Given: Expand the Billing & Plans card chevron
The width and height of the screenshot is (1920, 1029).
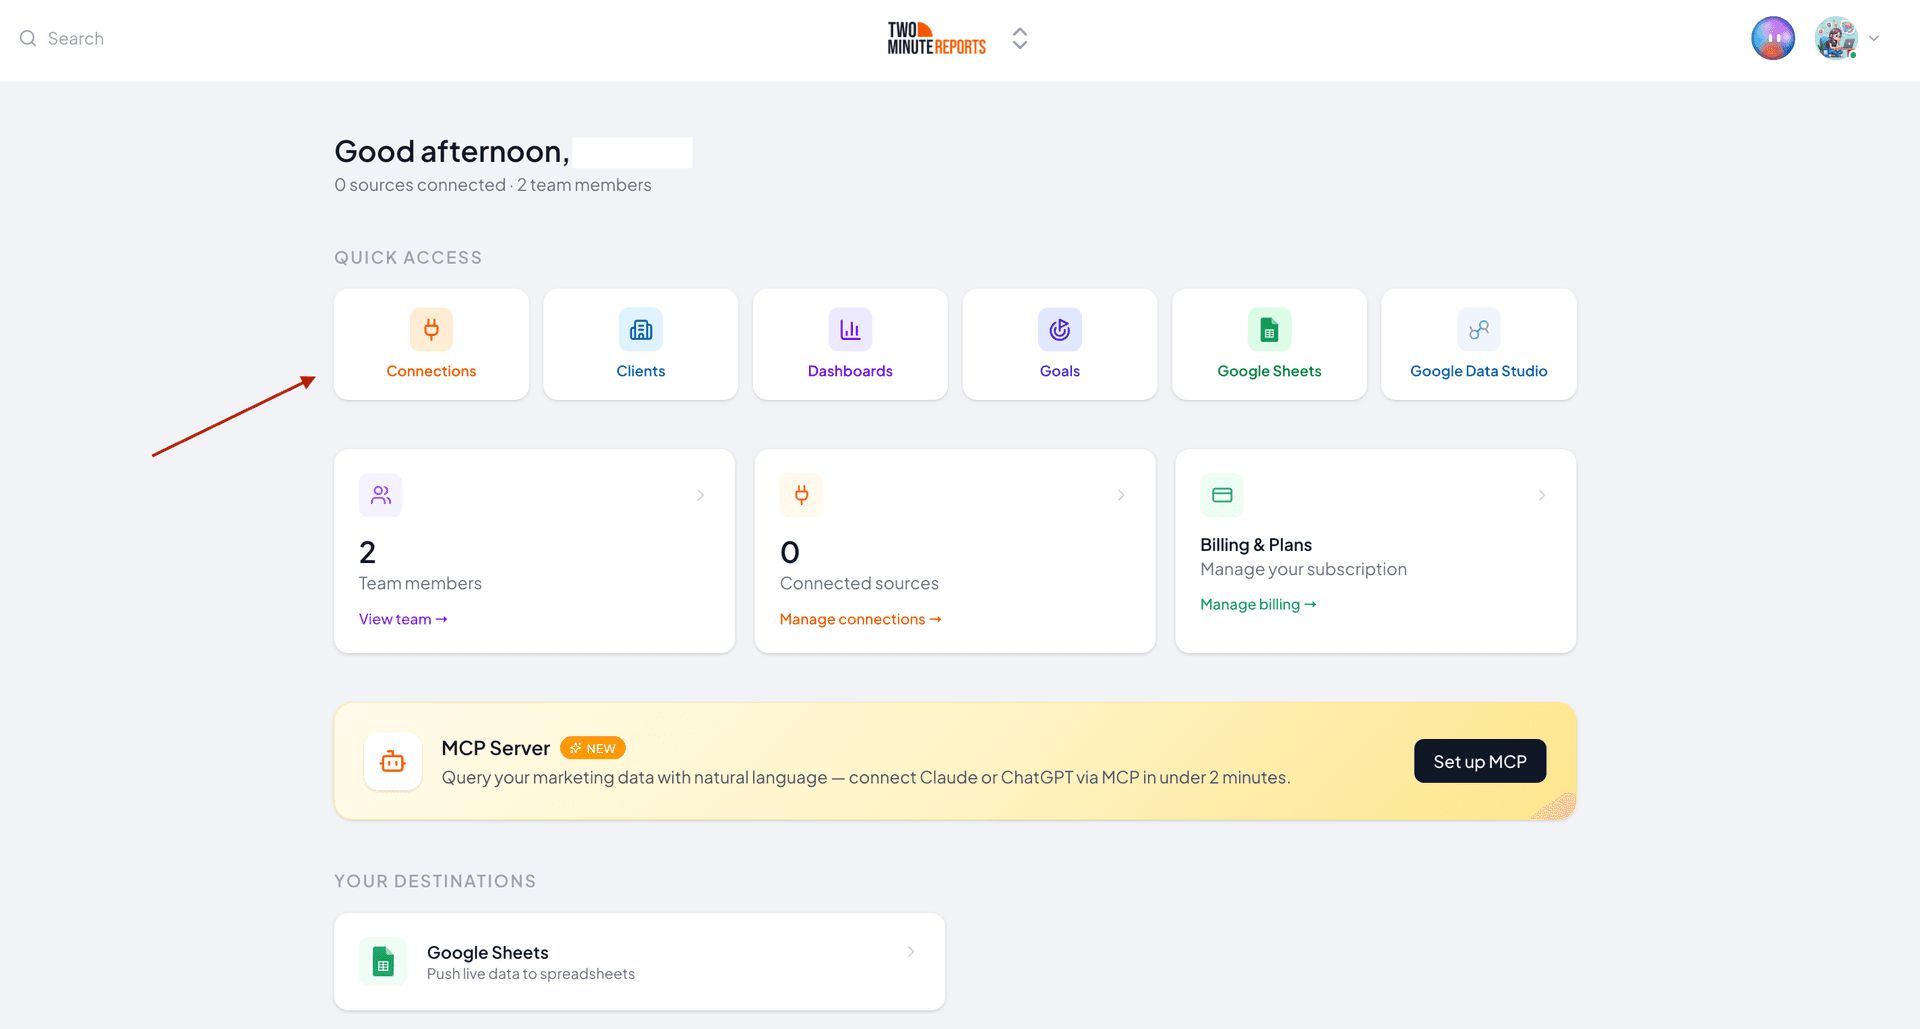Looking at the screenshot, I should (1542, 495).
